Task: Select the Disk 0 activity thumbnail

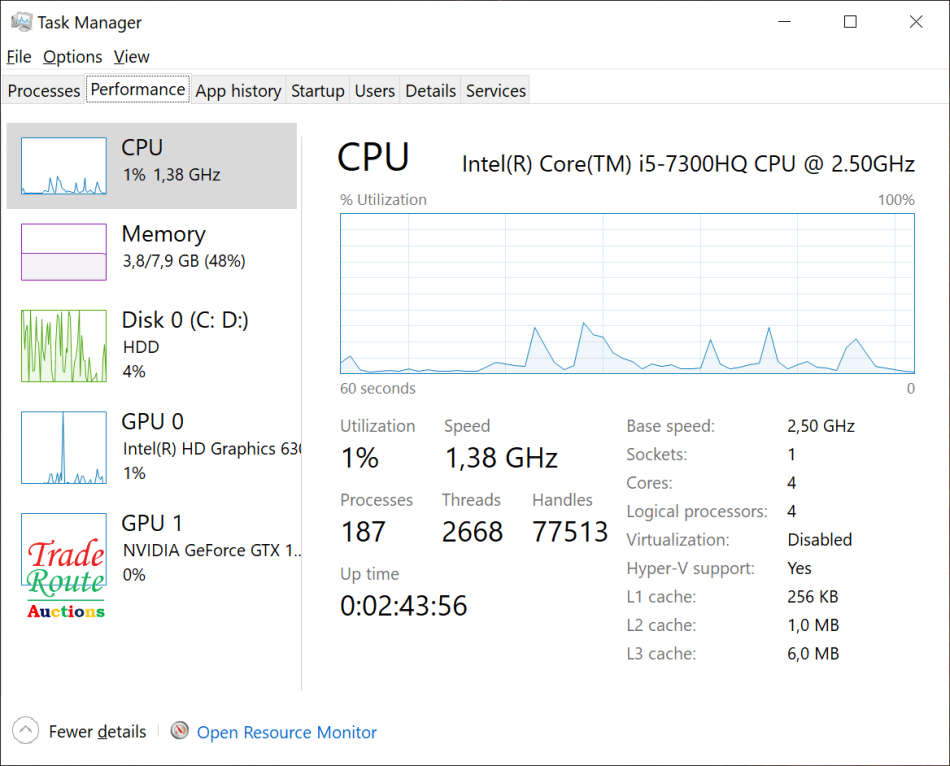Action: pyautogui.click(x=64, y=346)
